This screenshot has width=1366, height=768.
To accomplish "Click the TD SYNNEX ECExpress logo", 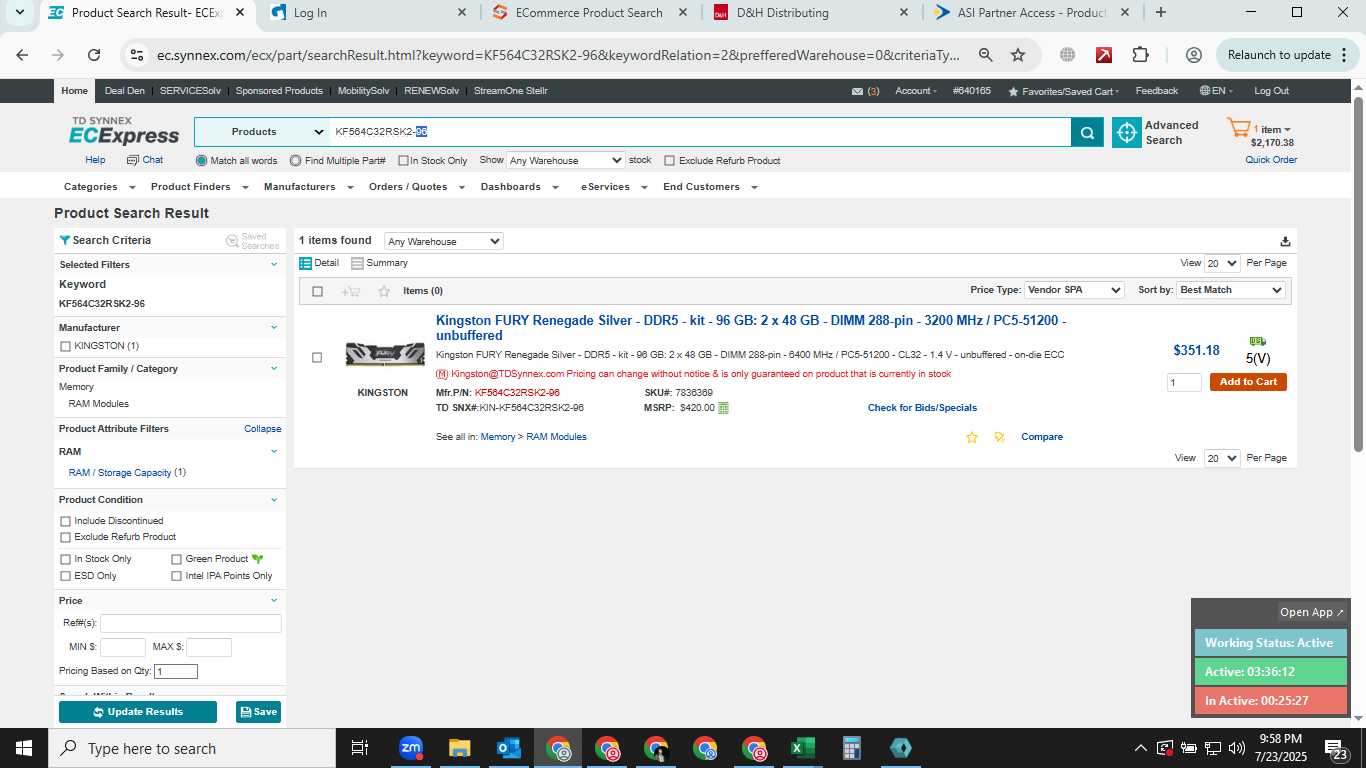I will (124, 131).
